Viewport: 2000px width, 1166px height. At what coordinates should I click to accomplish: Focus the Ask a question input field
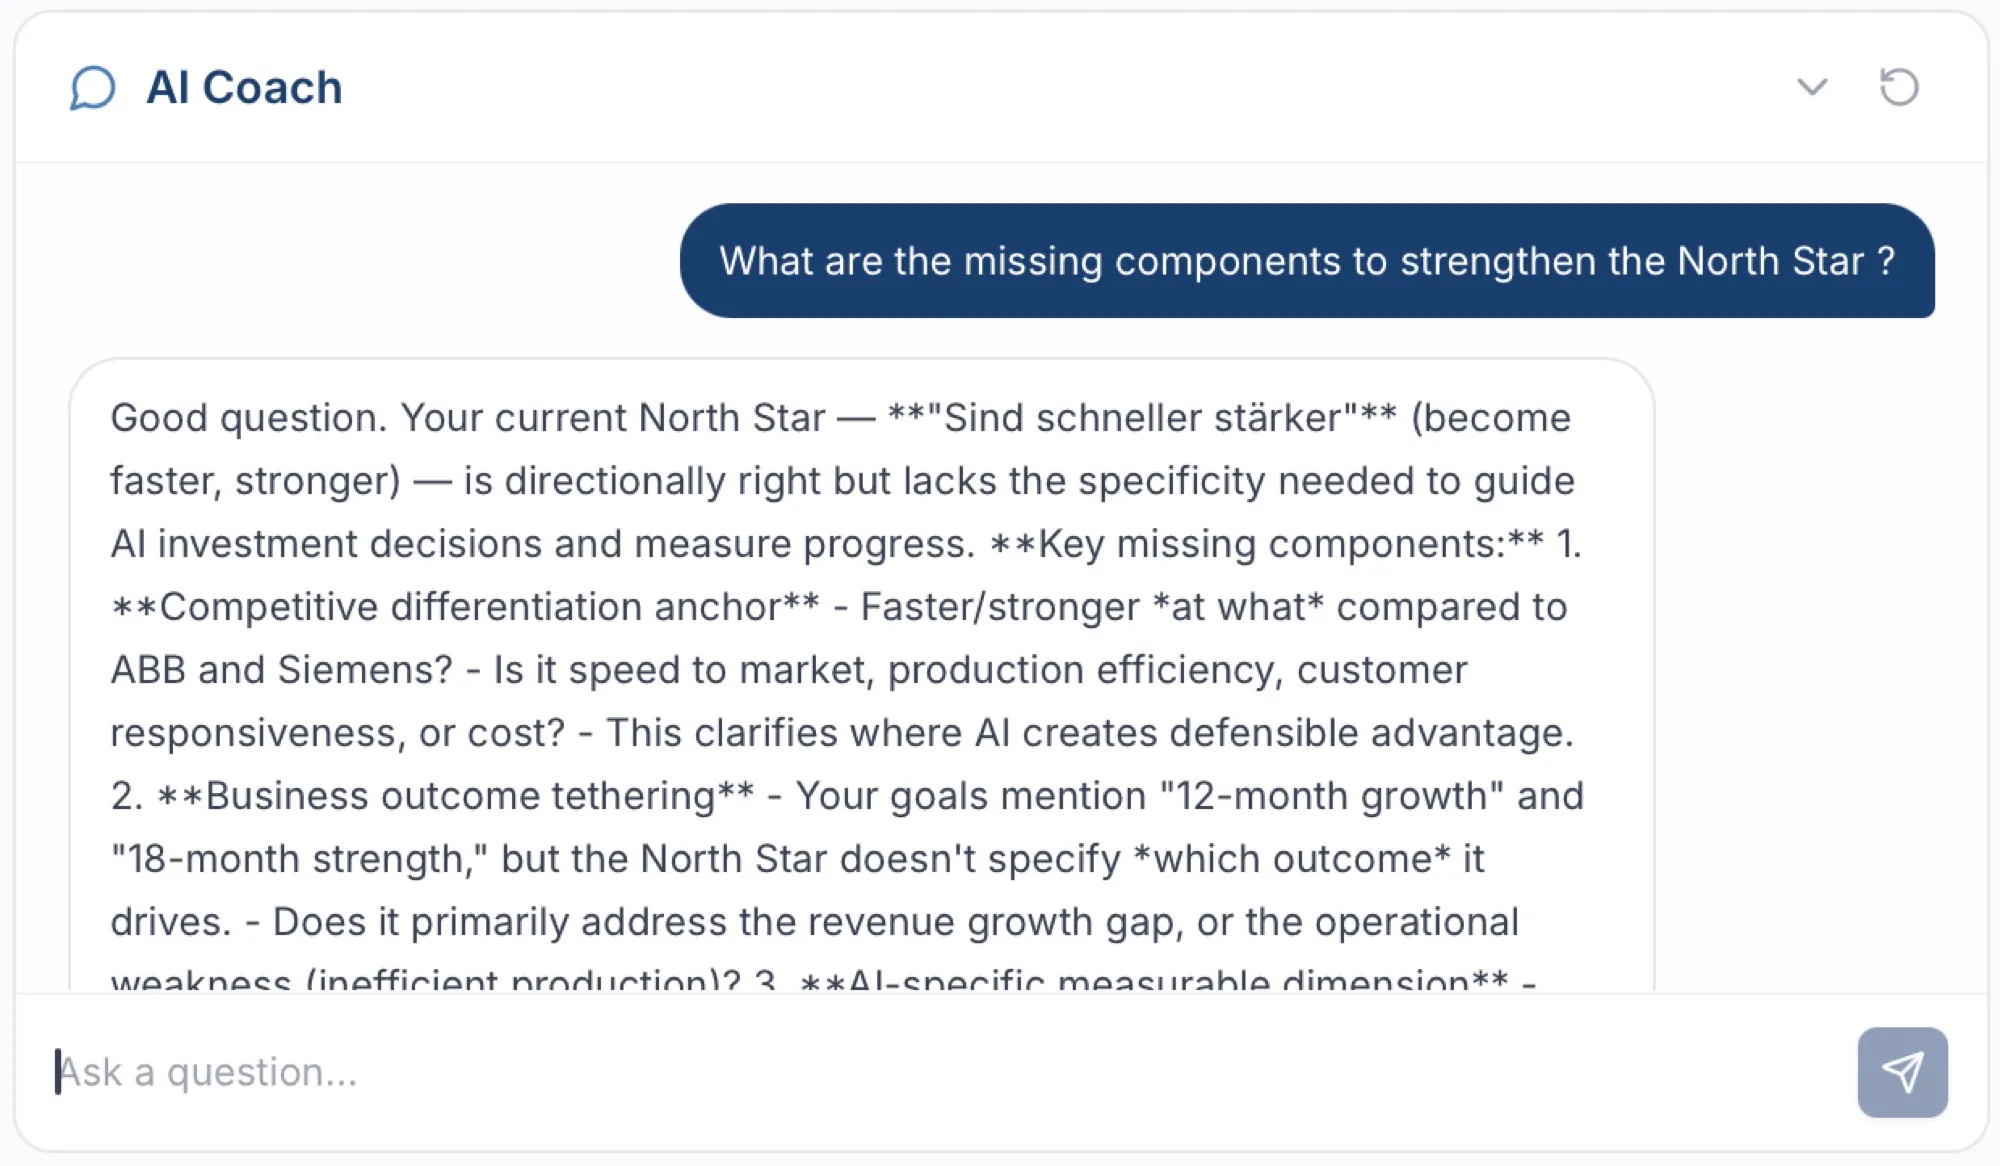tap(940, 1072)
